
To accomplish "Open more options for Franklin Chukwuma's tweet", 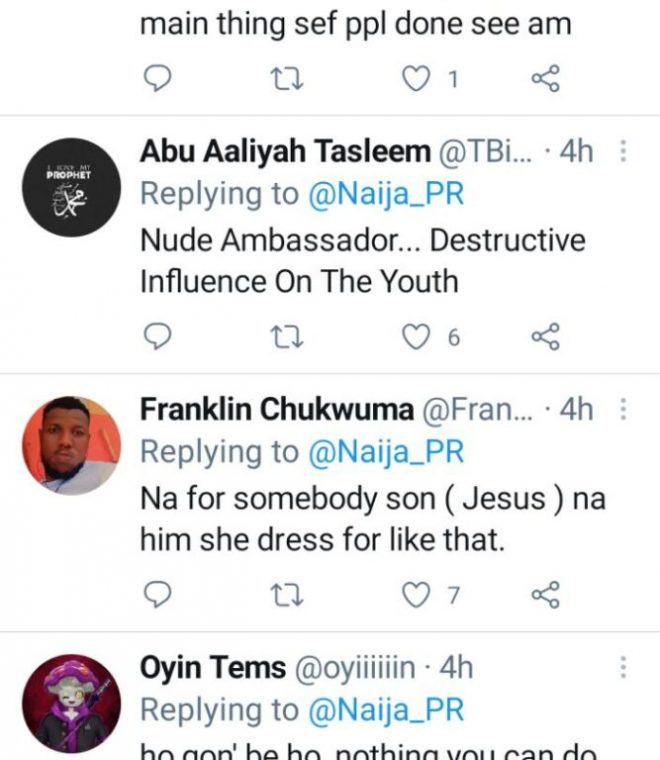I will (624, 409).
